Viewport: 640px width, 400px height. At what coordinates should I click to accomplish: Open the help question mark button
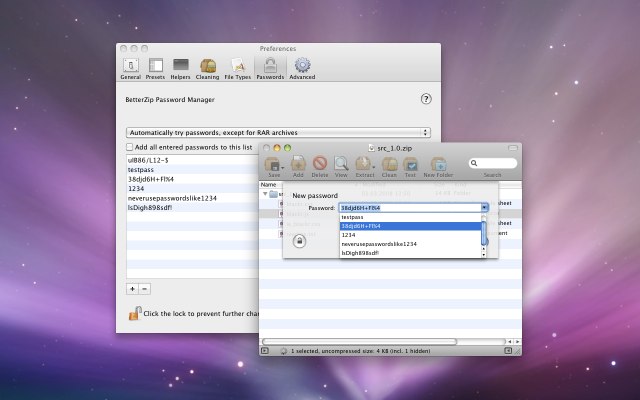[x=426, y=99]
